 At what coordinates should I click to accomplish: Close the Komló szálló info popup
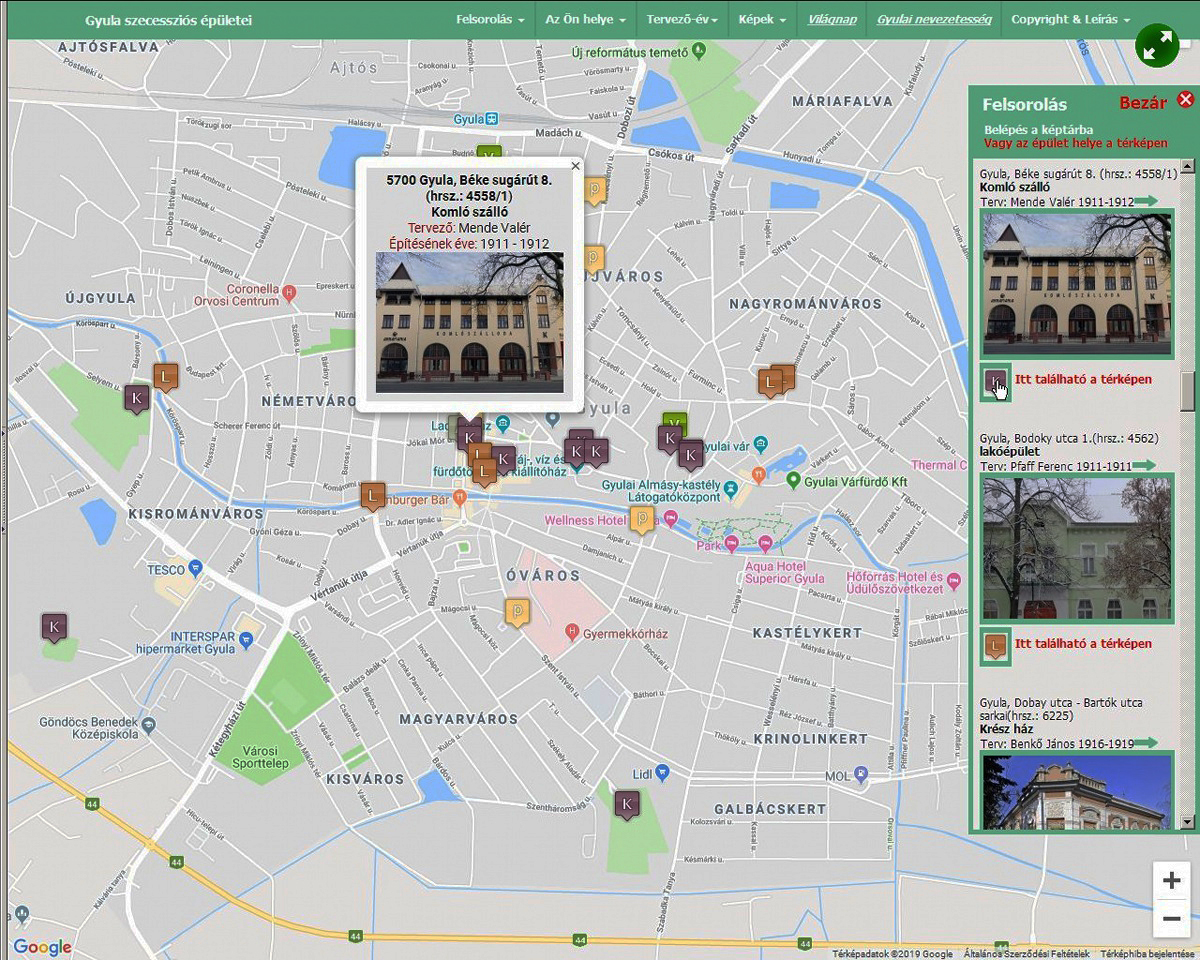click(x=575, y=167)
